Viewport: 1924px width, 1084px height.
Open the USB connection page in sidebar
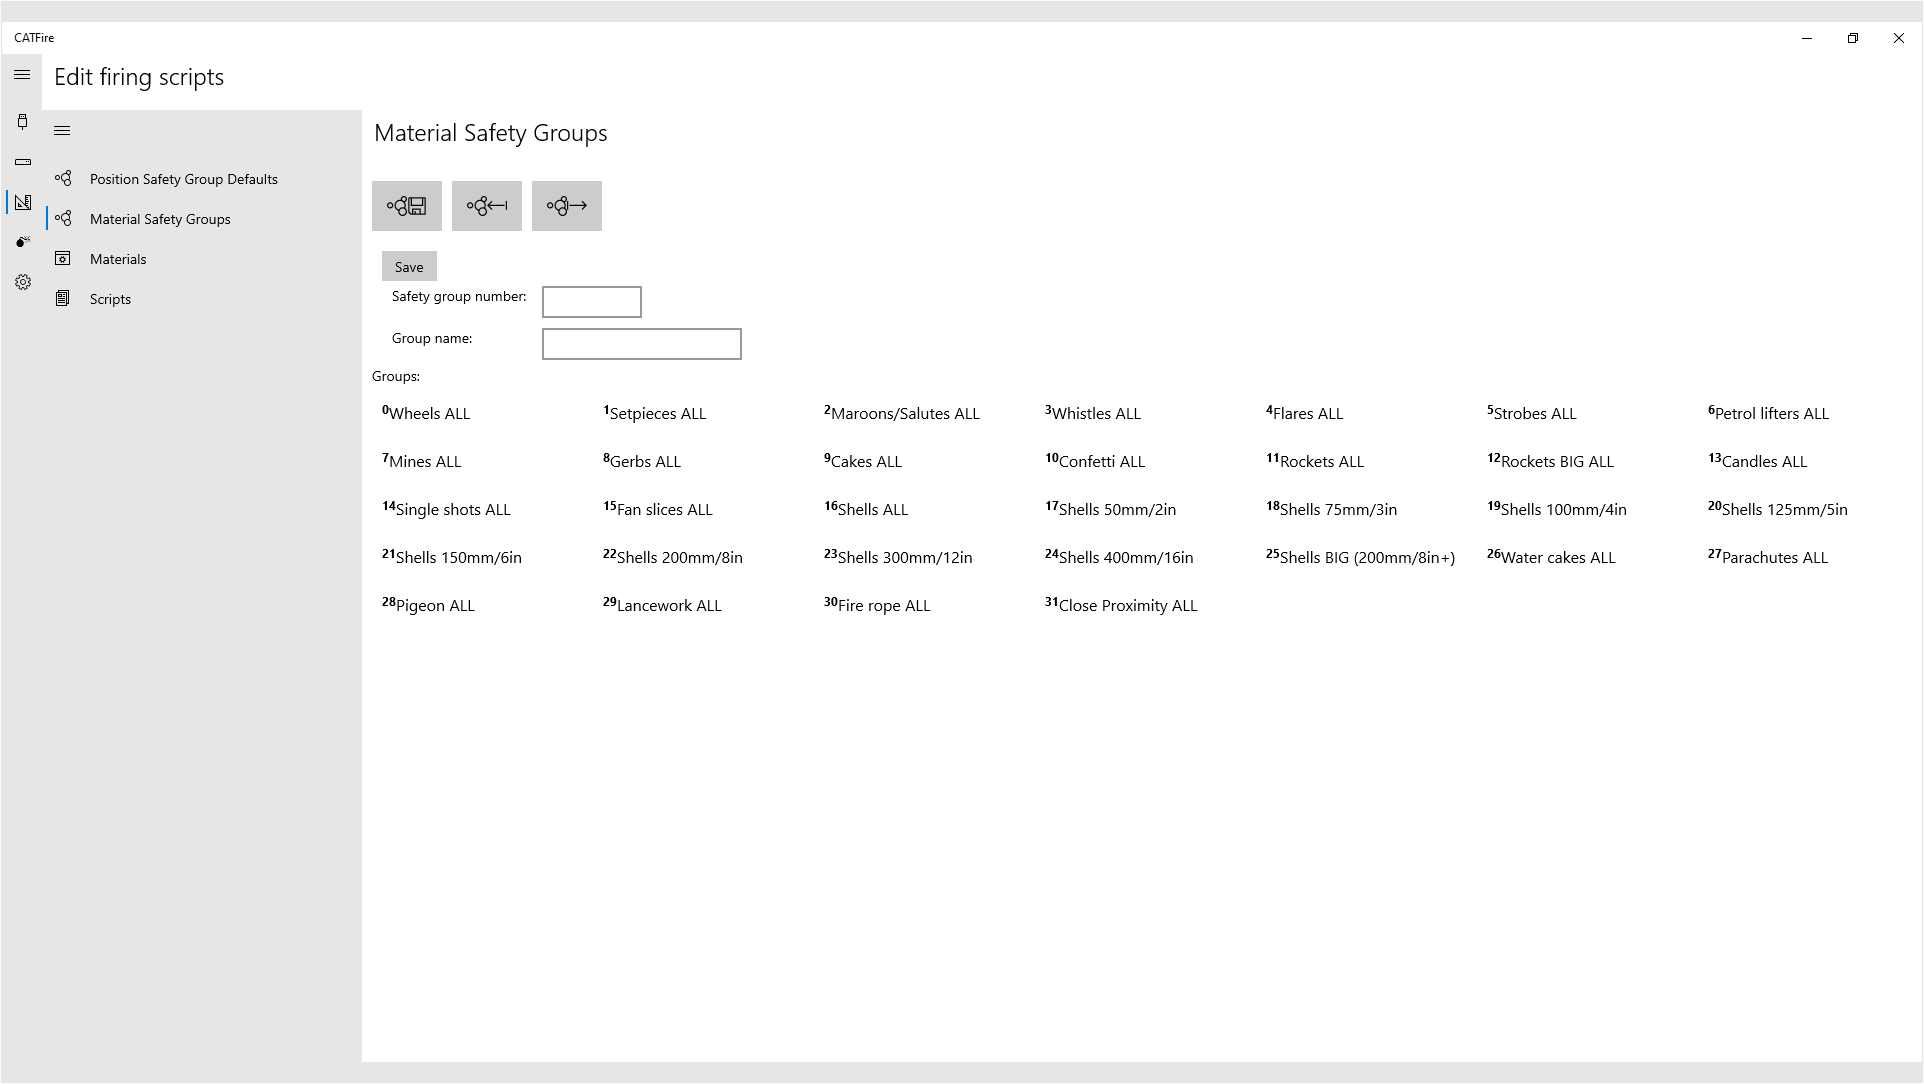(x=23, y=122)
